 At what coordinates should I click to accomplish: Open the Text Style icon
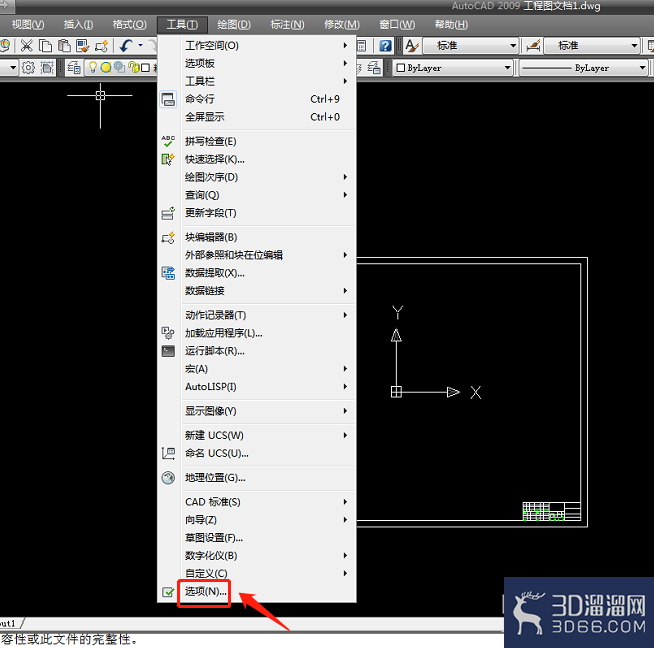[x=412, y=45]
